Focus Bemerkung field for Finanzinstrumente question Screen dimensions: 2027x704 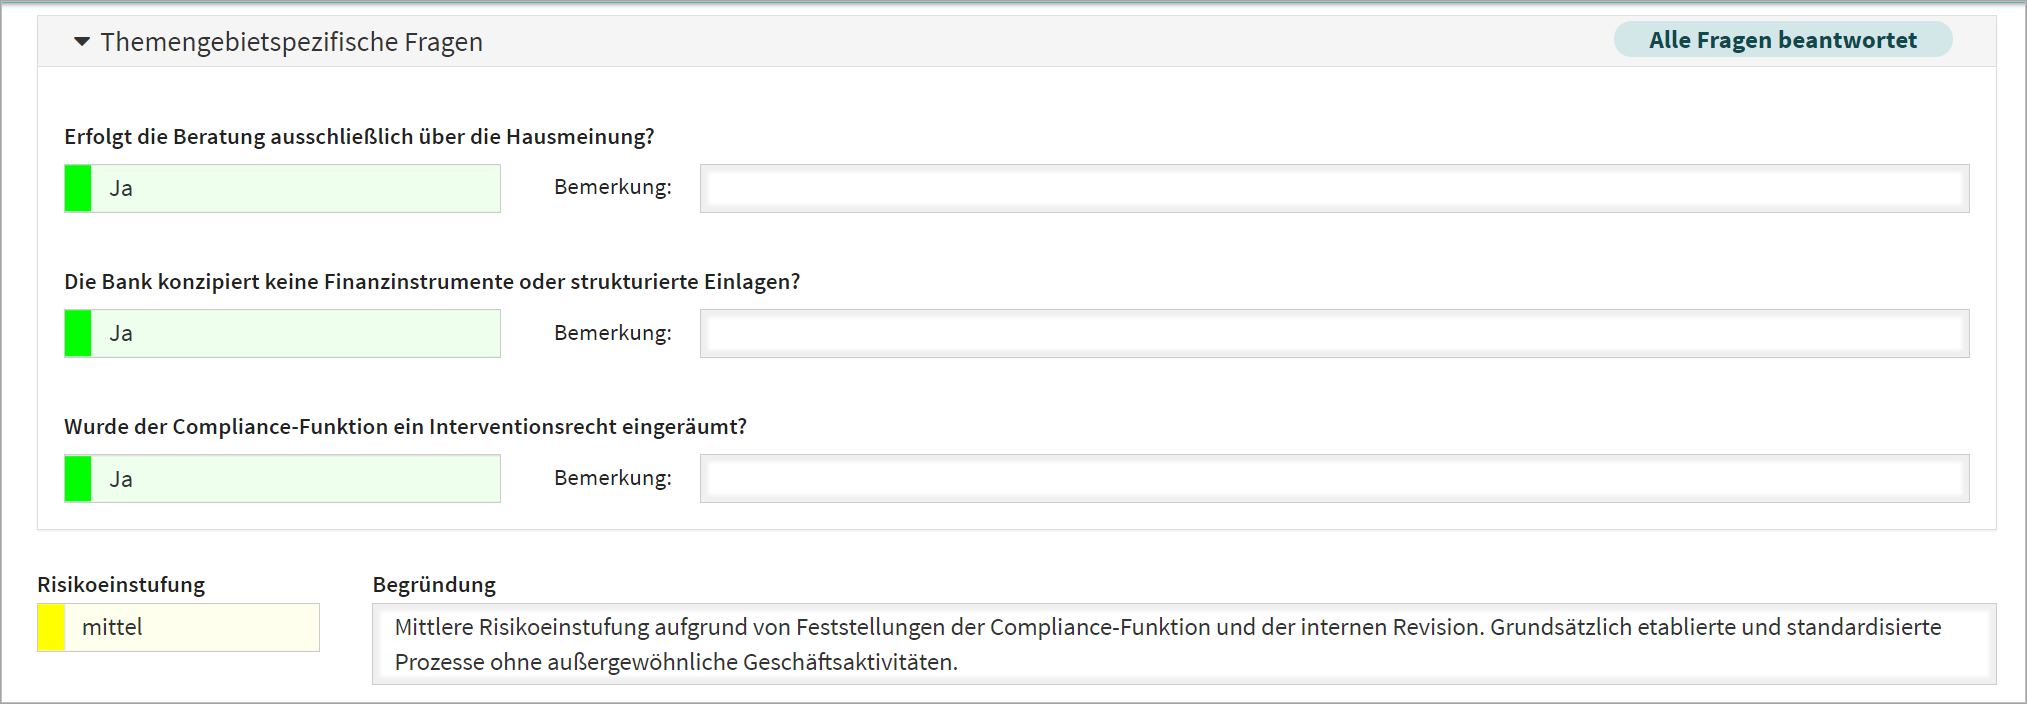[1334, 334]
